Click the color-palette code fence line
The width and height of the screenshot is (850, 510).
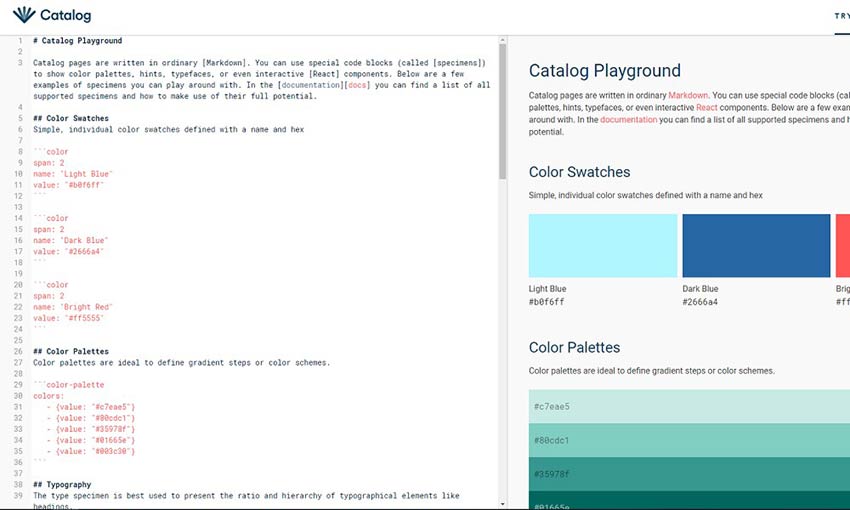pos(68,385)
